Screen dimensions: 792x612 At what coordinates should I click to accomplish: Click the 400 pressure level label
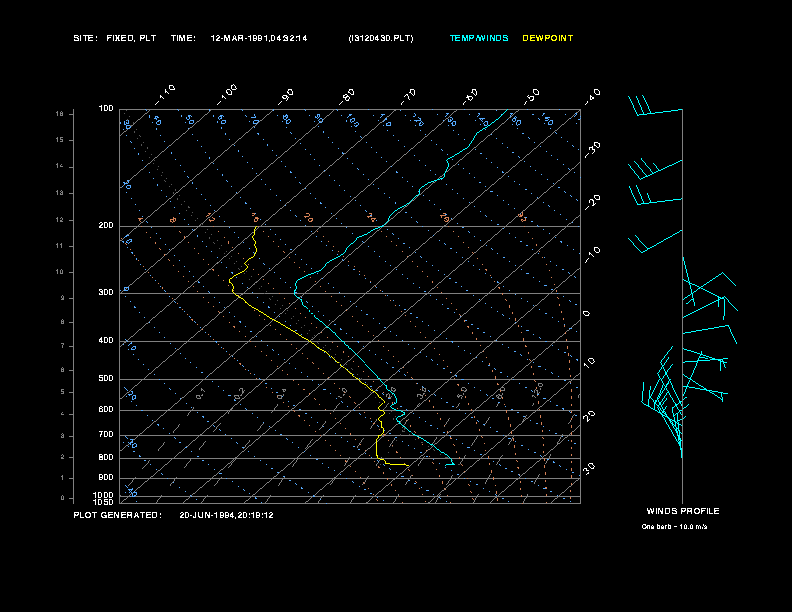click(106, 340)
